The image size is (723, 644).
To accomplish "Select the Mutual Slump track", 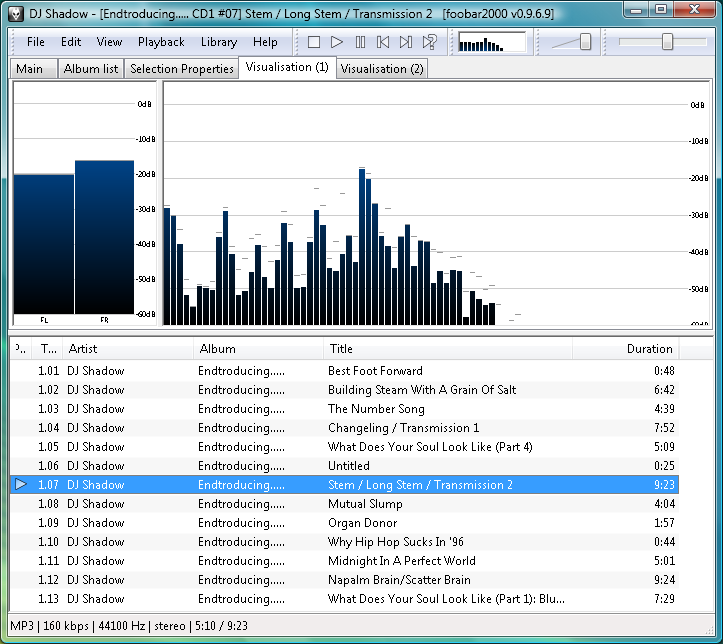I will click(x=344, y=503).
